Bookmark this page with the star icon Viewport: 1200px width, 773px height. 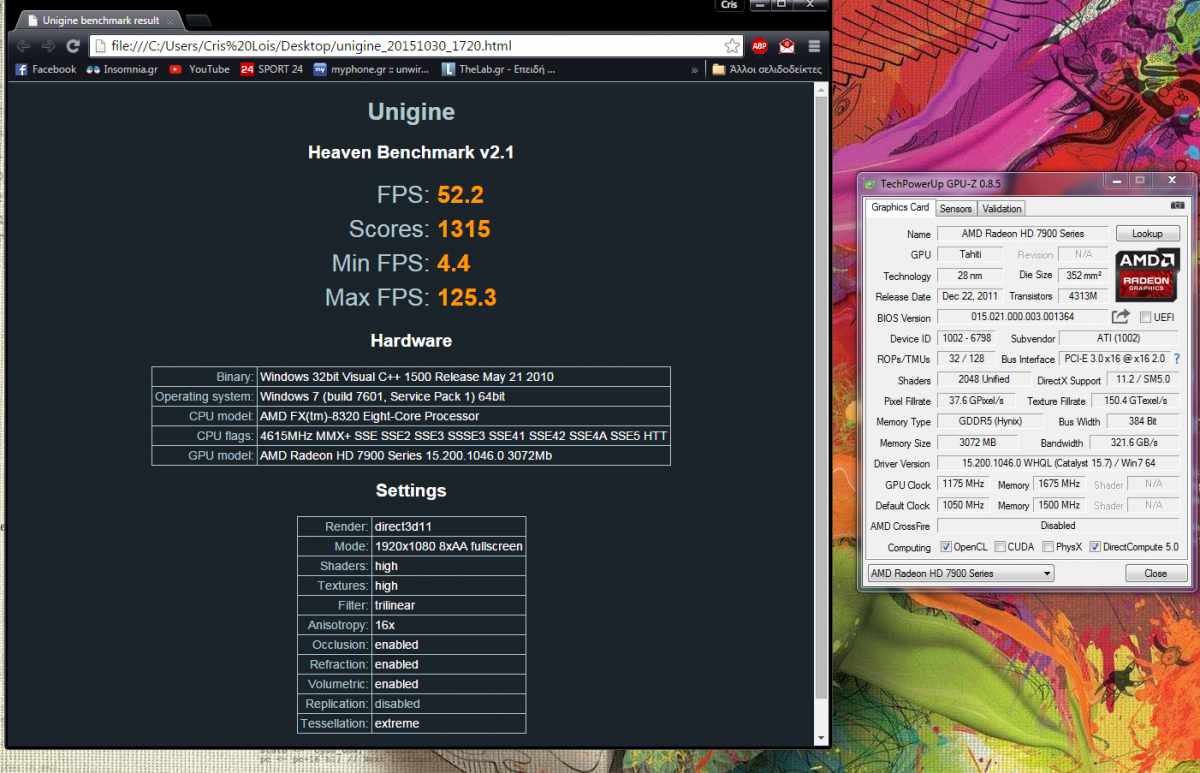(x=732, y=46)
